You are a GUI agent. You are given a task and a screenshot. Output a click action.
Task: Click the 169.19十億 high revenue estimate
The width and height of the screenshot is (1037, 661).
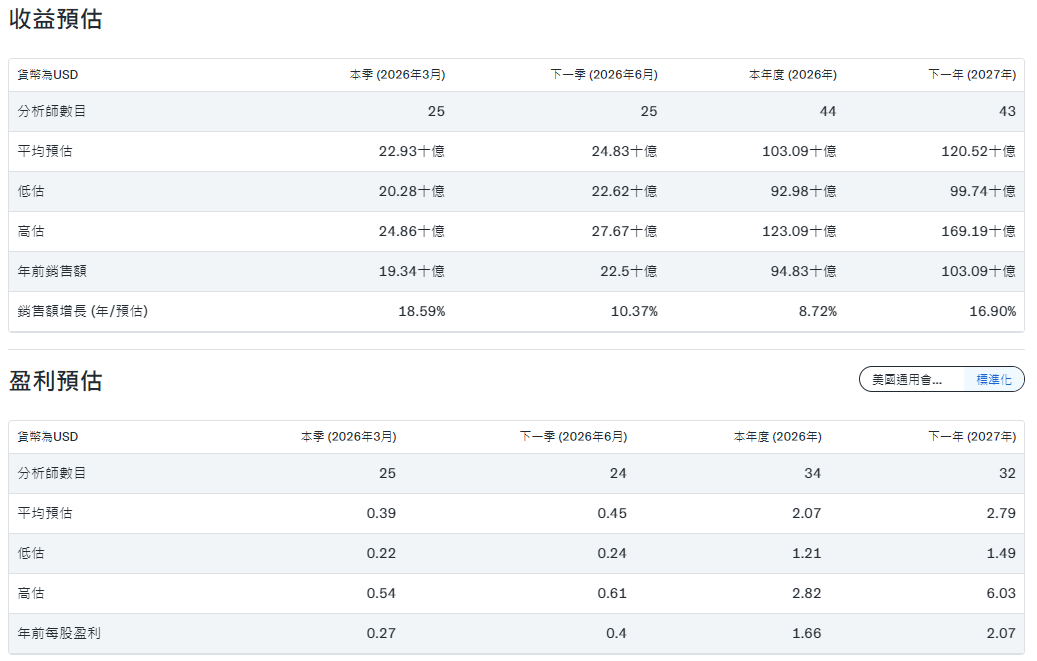(982, 231)
